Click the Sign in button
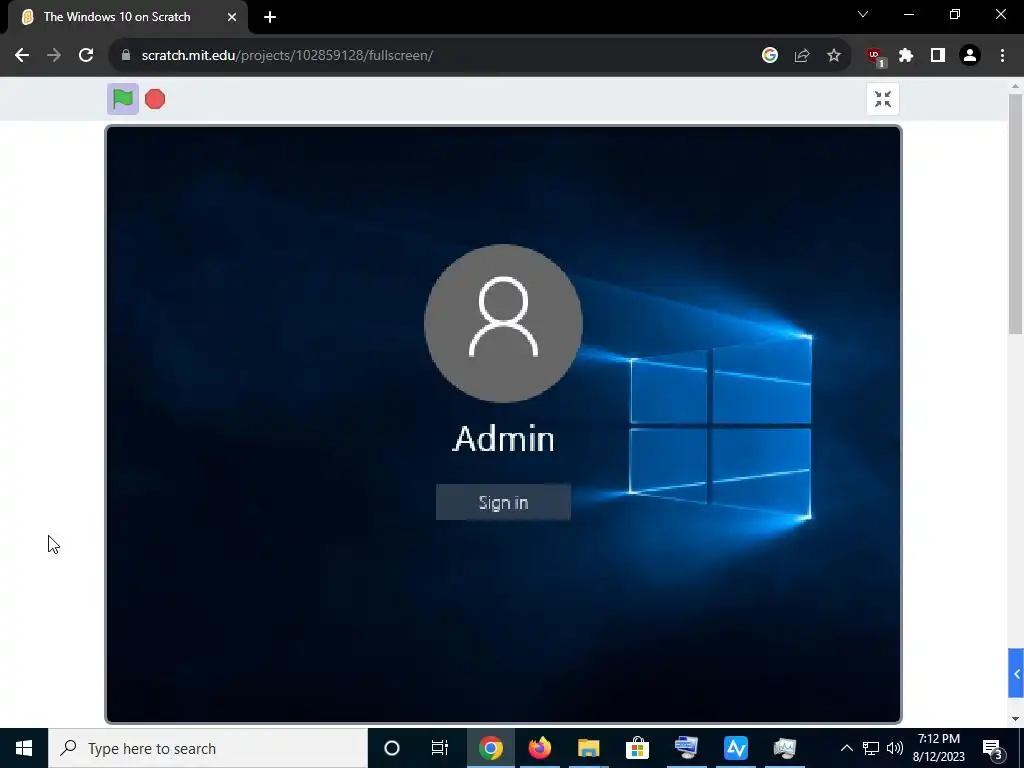 pyautogui.click(x=503, y=502)
